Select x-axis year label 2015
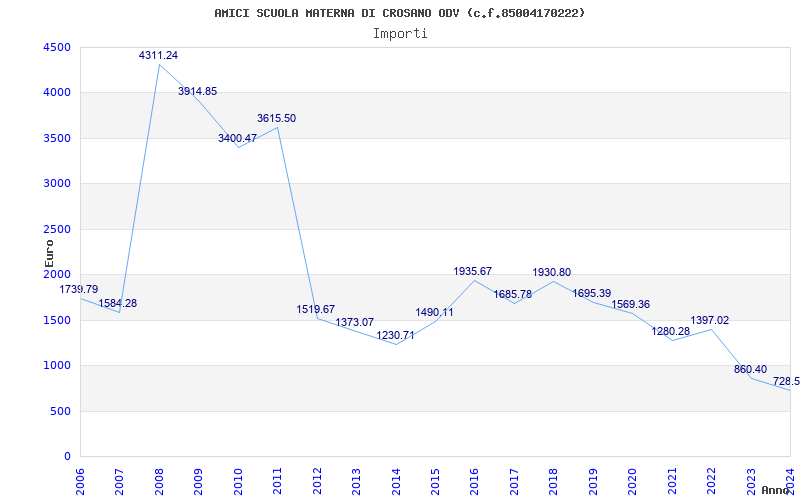 [435, 481]
